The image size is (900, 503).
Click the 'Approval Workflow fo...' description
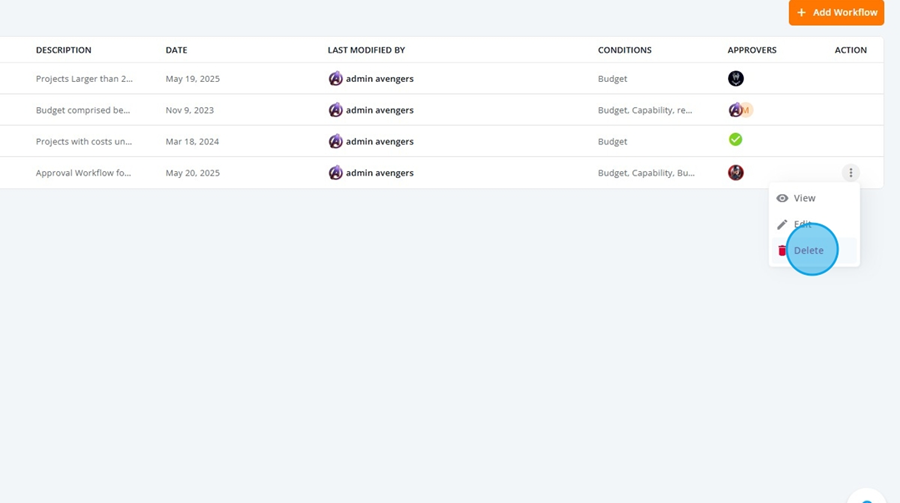83,173
